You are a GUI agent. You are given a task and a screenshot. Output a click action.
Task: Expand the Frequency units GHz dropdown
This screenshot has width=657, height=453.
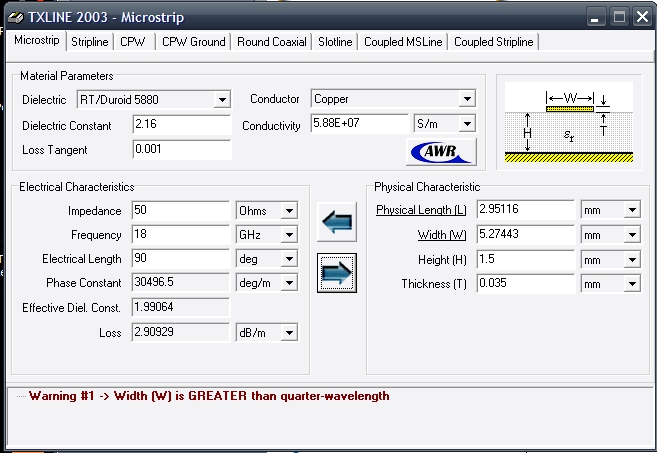tap(289, 235)
